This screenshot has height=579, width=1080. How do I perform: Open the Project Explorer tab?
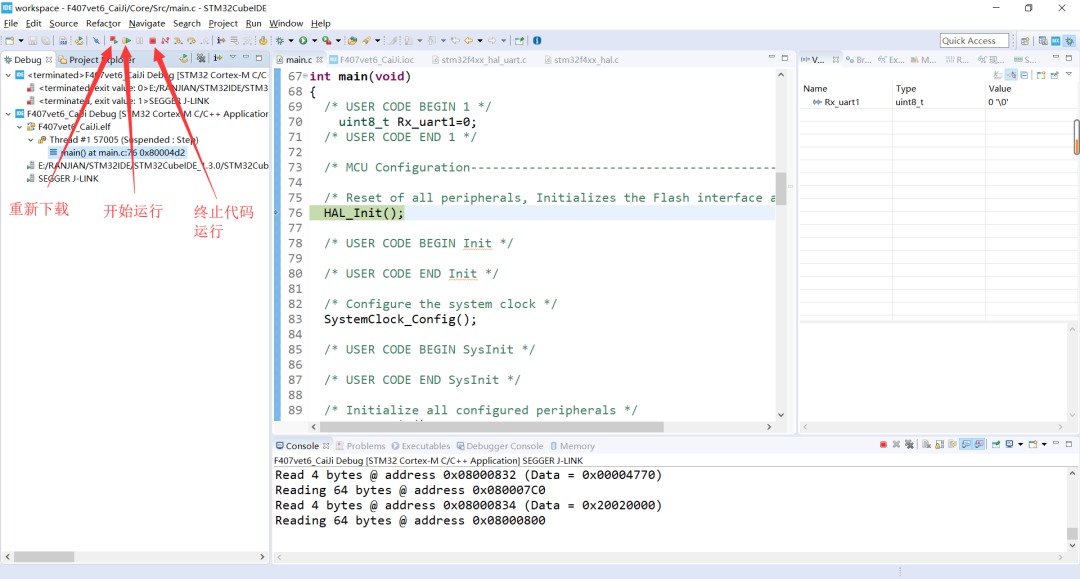click(96, 60)
